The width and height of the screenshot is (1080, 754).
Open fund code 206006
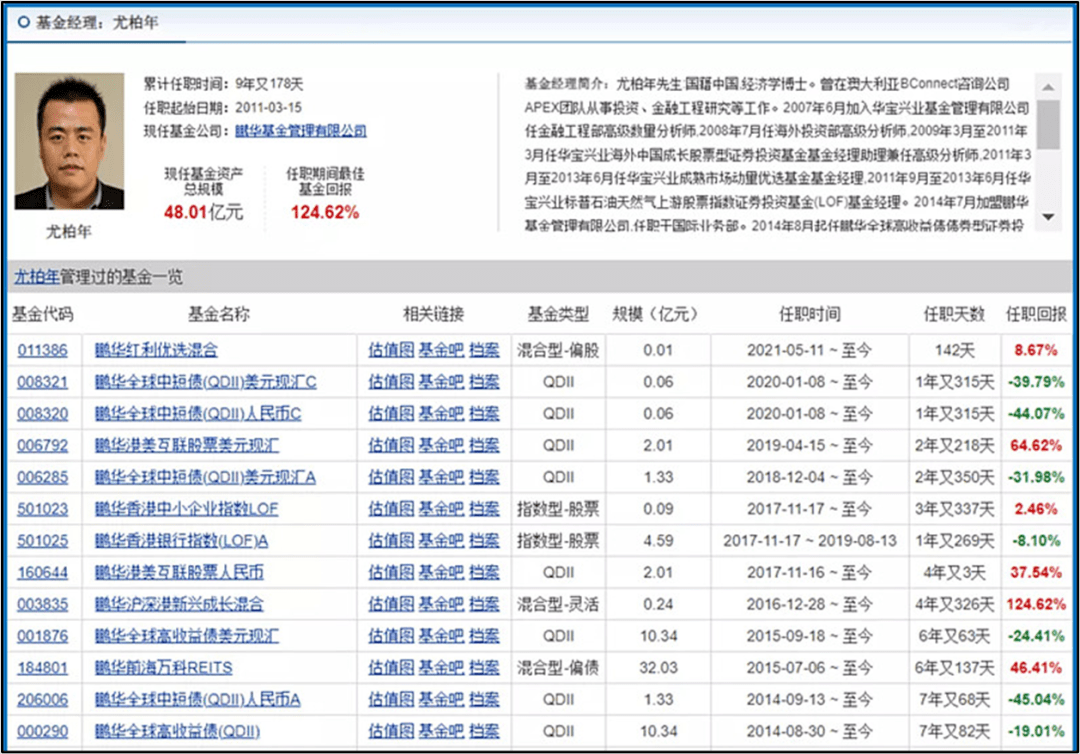[43, 700]
